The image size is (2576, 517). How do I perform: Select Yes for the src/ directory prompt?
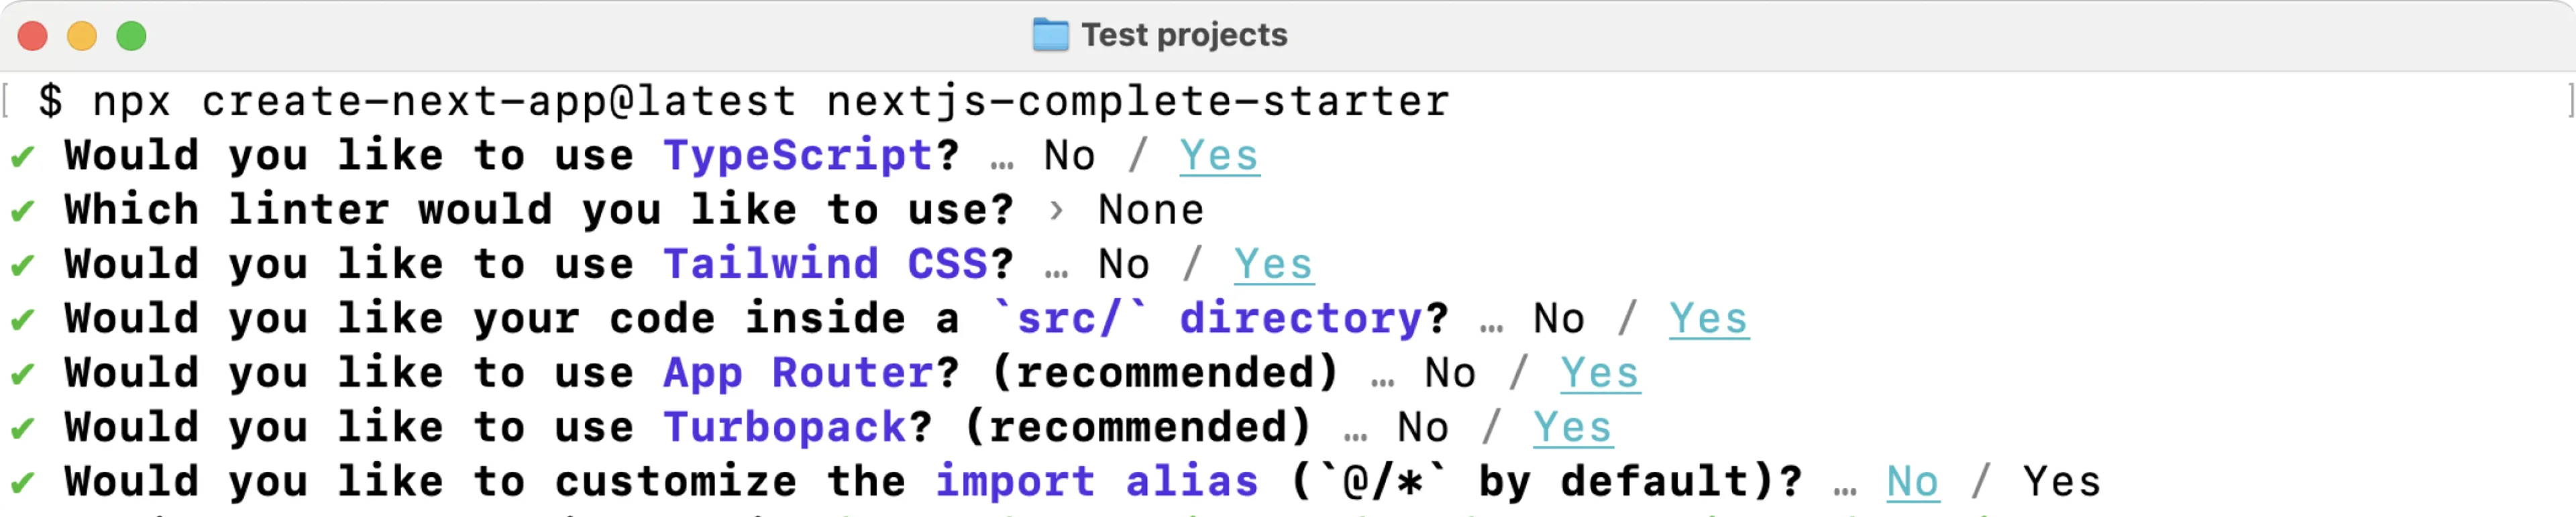(1709, 319)
